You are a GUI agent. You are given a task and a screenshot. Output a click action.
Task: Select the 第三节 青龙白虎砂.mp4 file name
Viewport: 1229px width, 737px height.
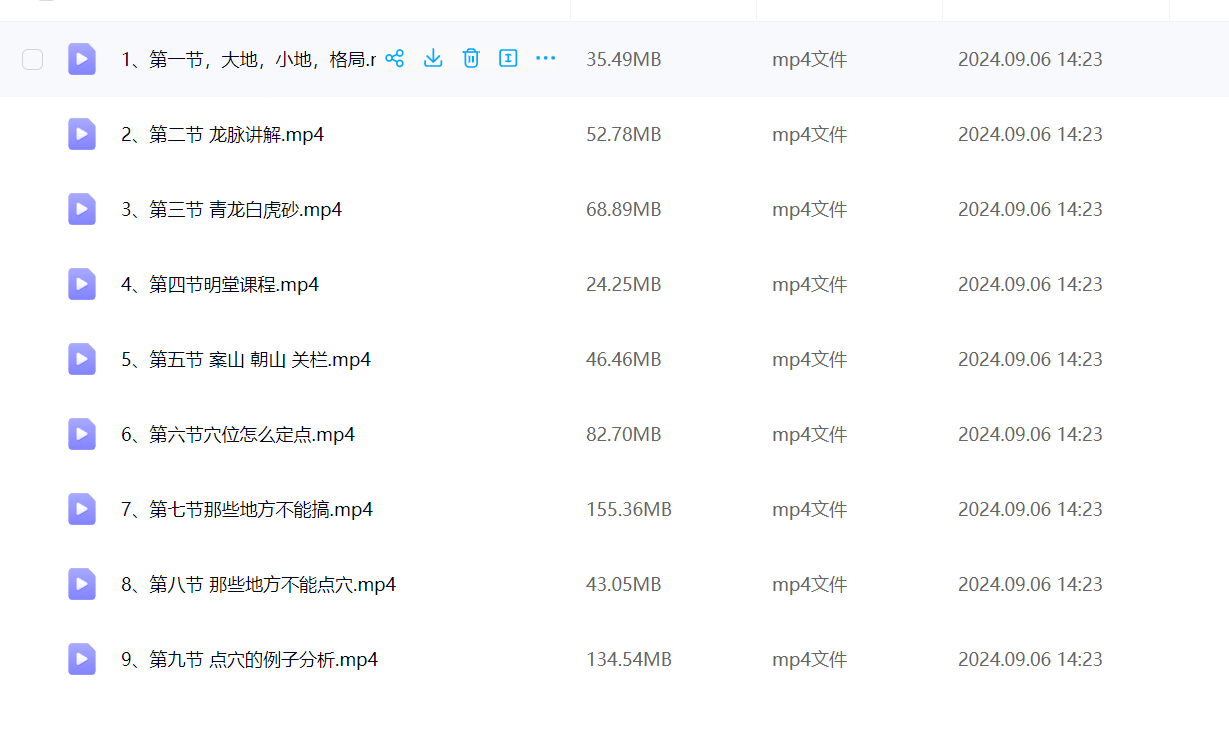[245, 209]
